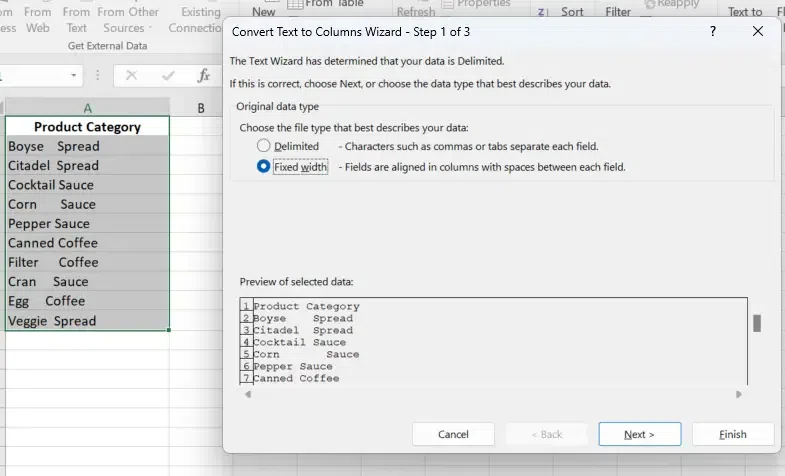Click the preview scroll right arrow
785x476 pixels.
click(738, 394)
